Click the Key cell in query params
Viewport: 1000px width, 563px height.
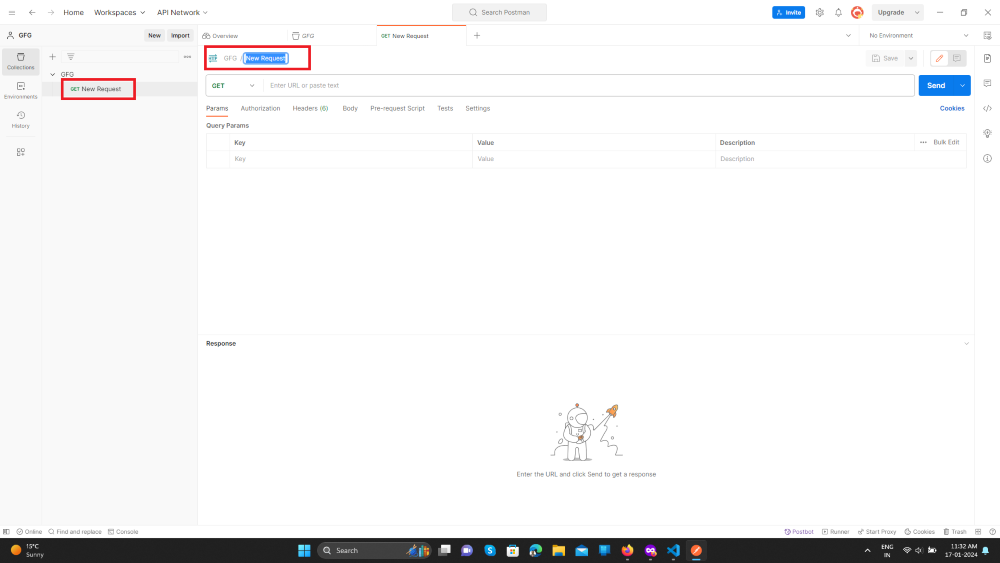click(x=351, y=159)
